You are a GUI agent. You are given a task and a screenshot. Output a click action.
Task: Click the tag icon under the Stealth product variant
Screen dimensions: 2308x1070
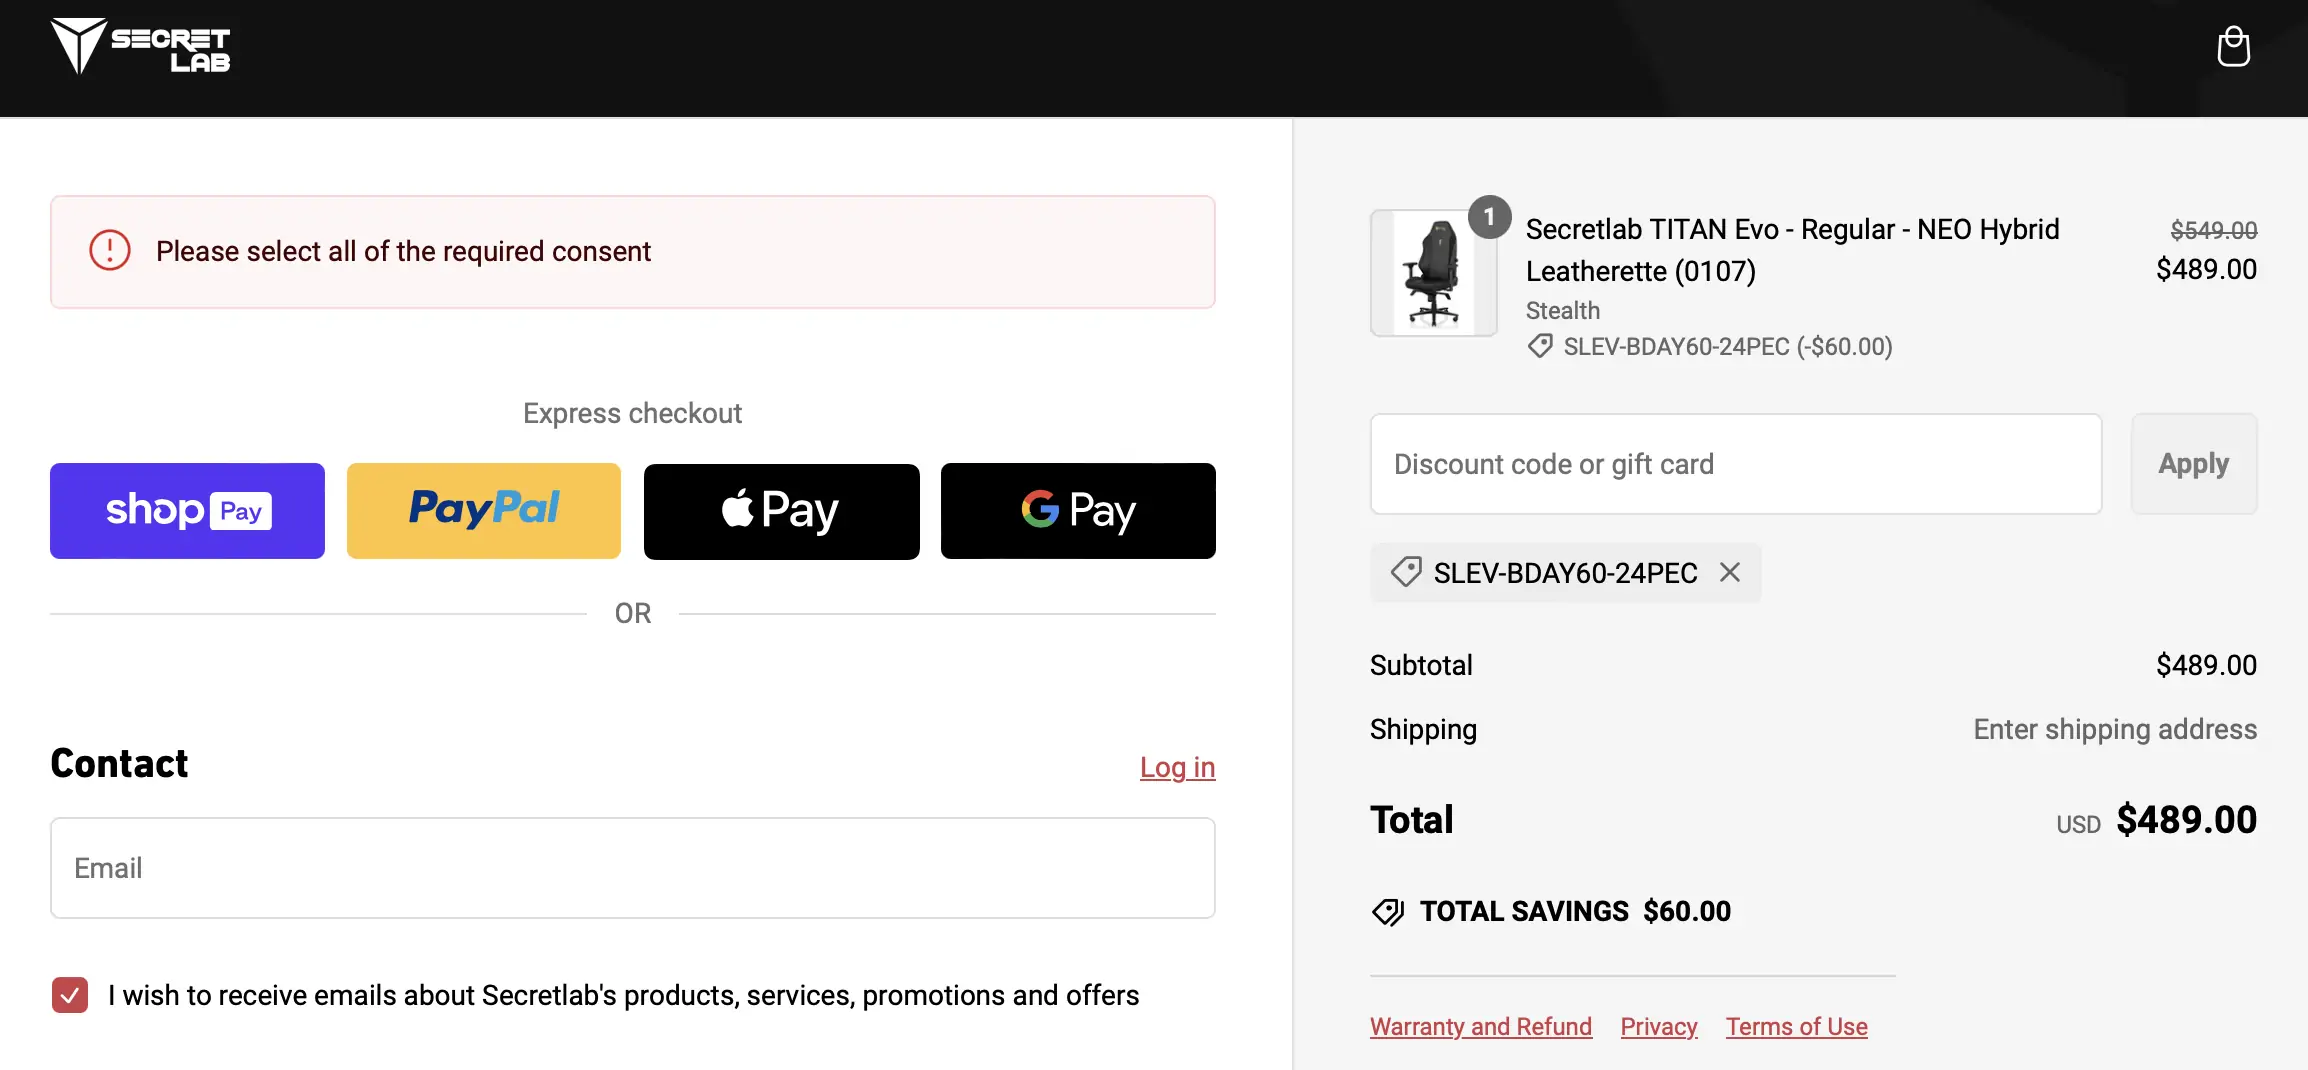(1540, 346)
